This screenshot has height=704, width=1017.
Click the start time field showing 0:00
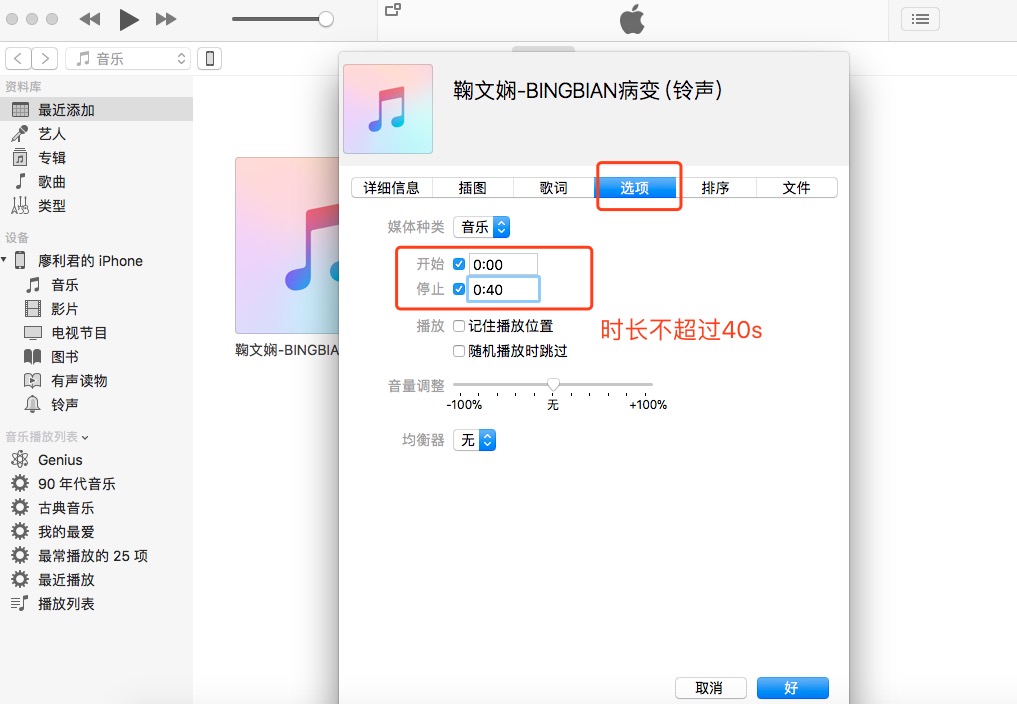[503, 264]
